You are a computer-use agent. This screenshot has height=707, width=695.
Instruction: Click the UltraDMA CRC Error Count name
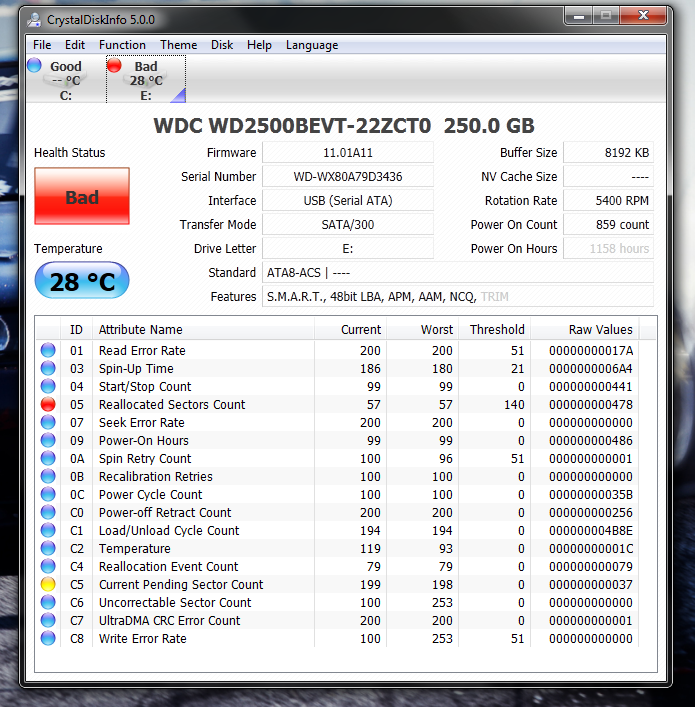click(170, 620)
